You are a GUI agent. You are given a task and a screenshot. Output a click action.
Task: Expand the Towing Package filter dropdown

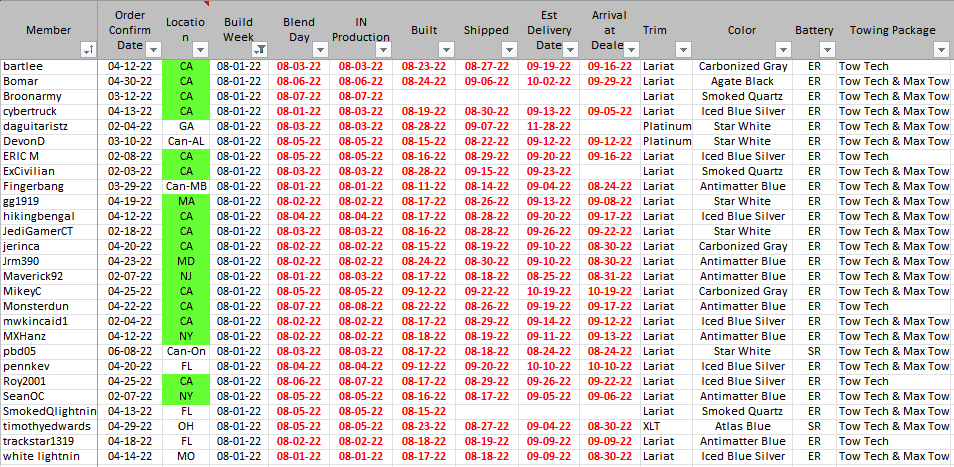[x=941, y=49]
